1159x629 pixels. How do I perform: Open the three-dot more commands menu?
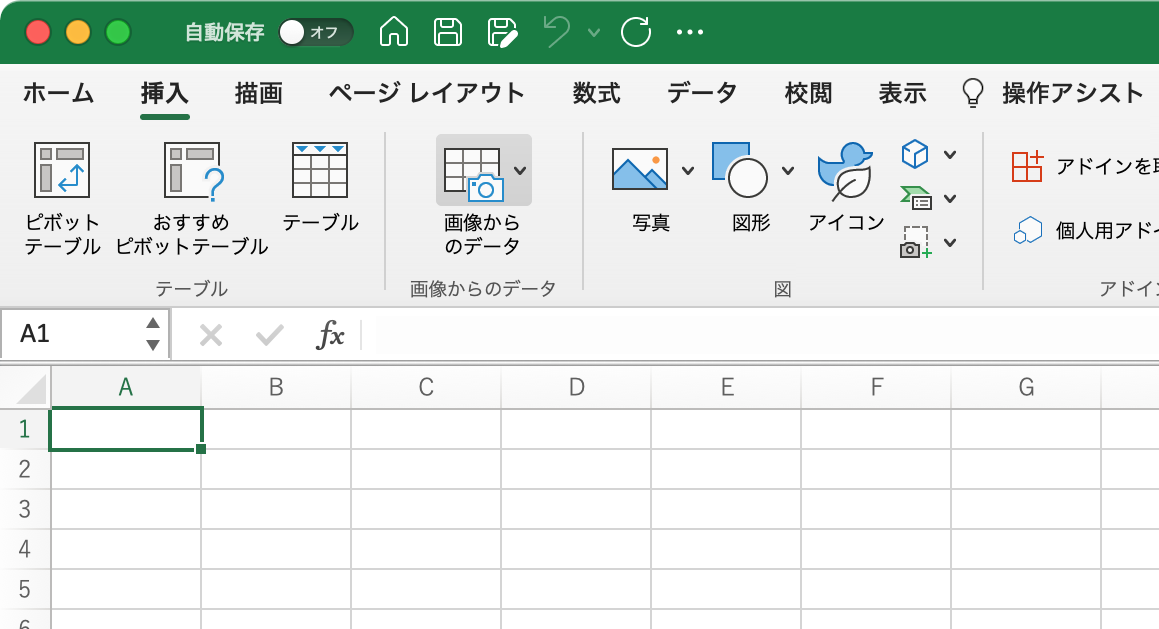point(690,33)
